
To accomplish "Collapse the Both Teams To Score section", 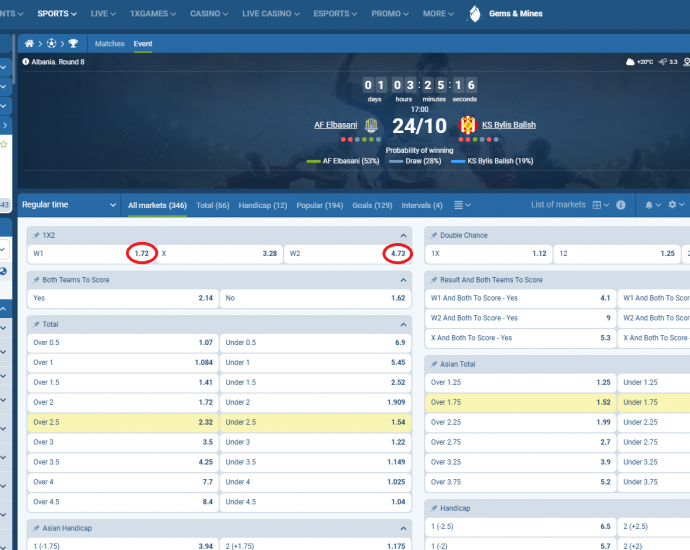I will [403, 280].
